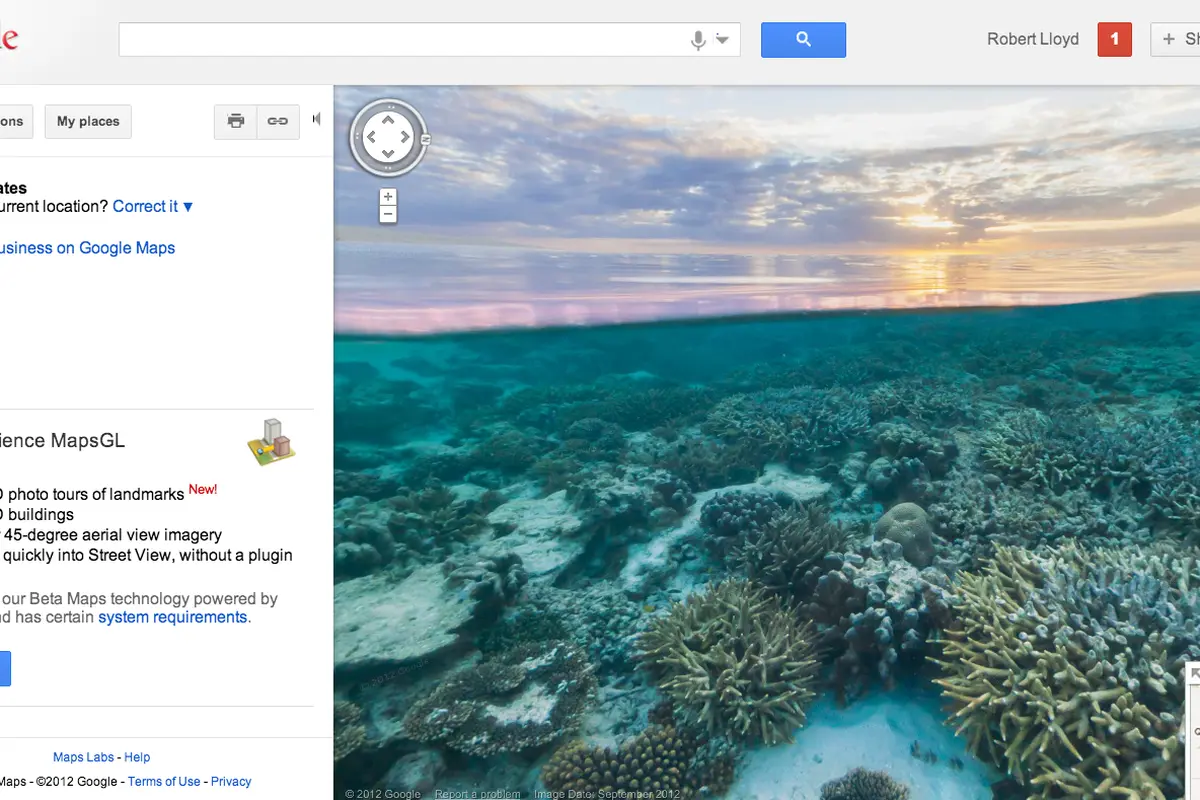Open the Terms of Use link
This screenshot has height=800, width=1200.
coord(164,781)
